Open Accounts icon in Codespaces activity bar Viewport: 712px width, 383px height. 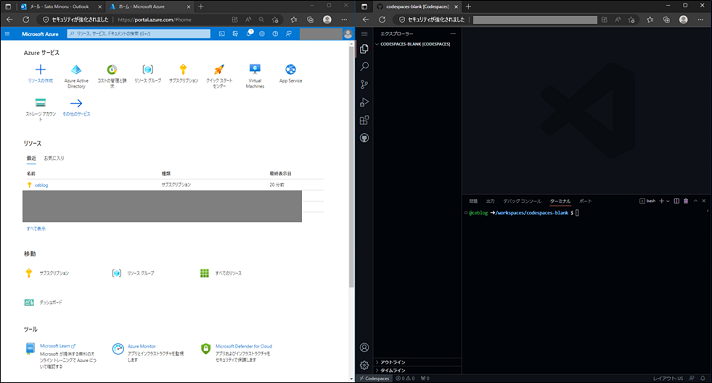pyautogui.click(x=364, y=348)
